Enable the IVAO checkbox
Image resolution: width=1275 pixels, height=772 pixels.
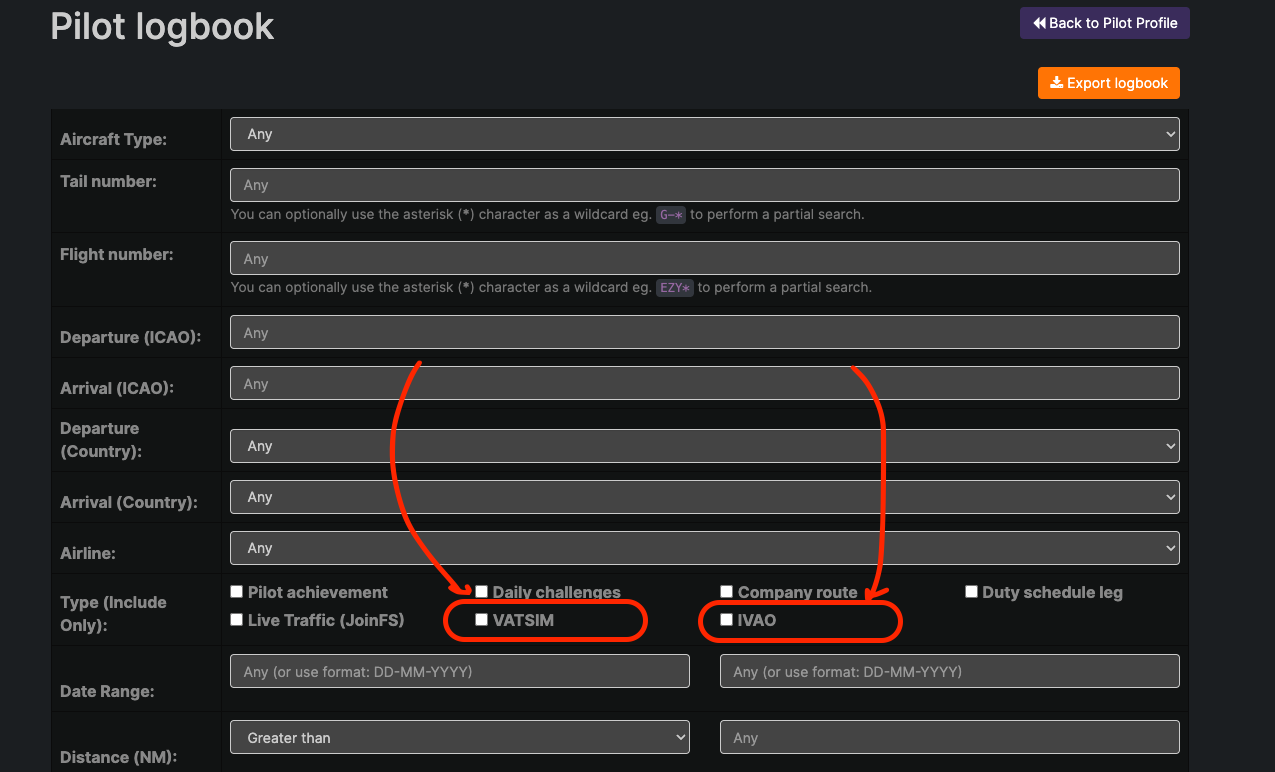726,619
